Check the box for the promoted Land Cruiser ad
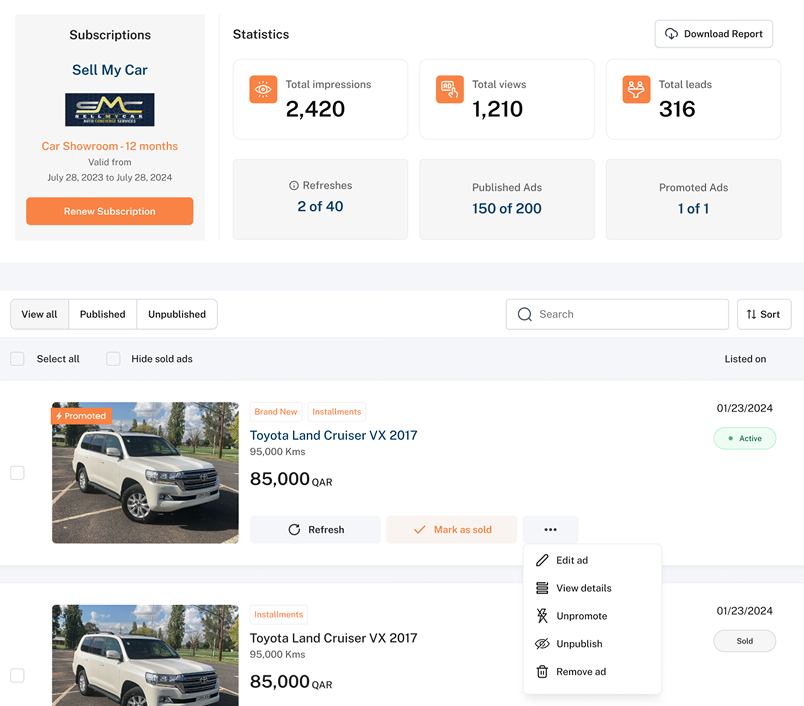The height and width of the screenshot is (706, 804). click(x=17, y=473)
